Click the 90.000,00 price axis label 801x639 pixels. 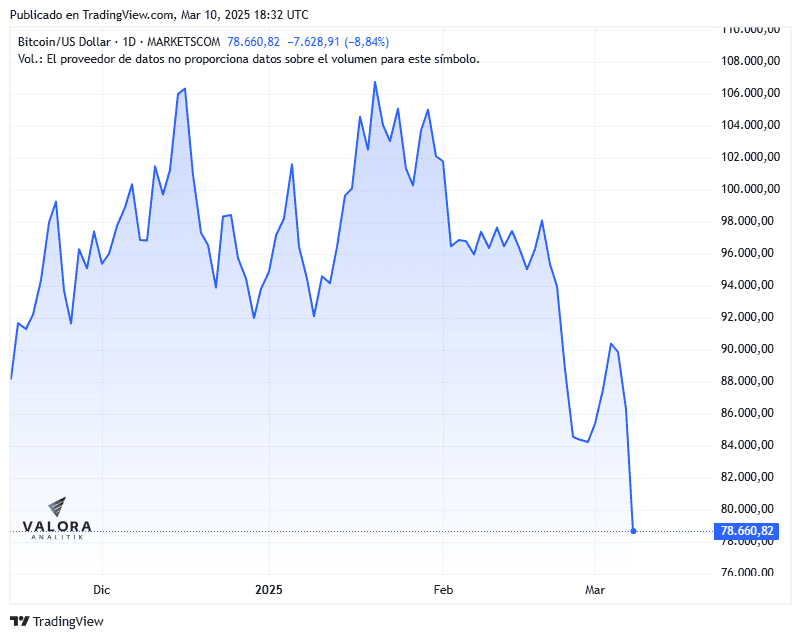tap(747, 349)
